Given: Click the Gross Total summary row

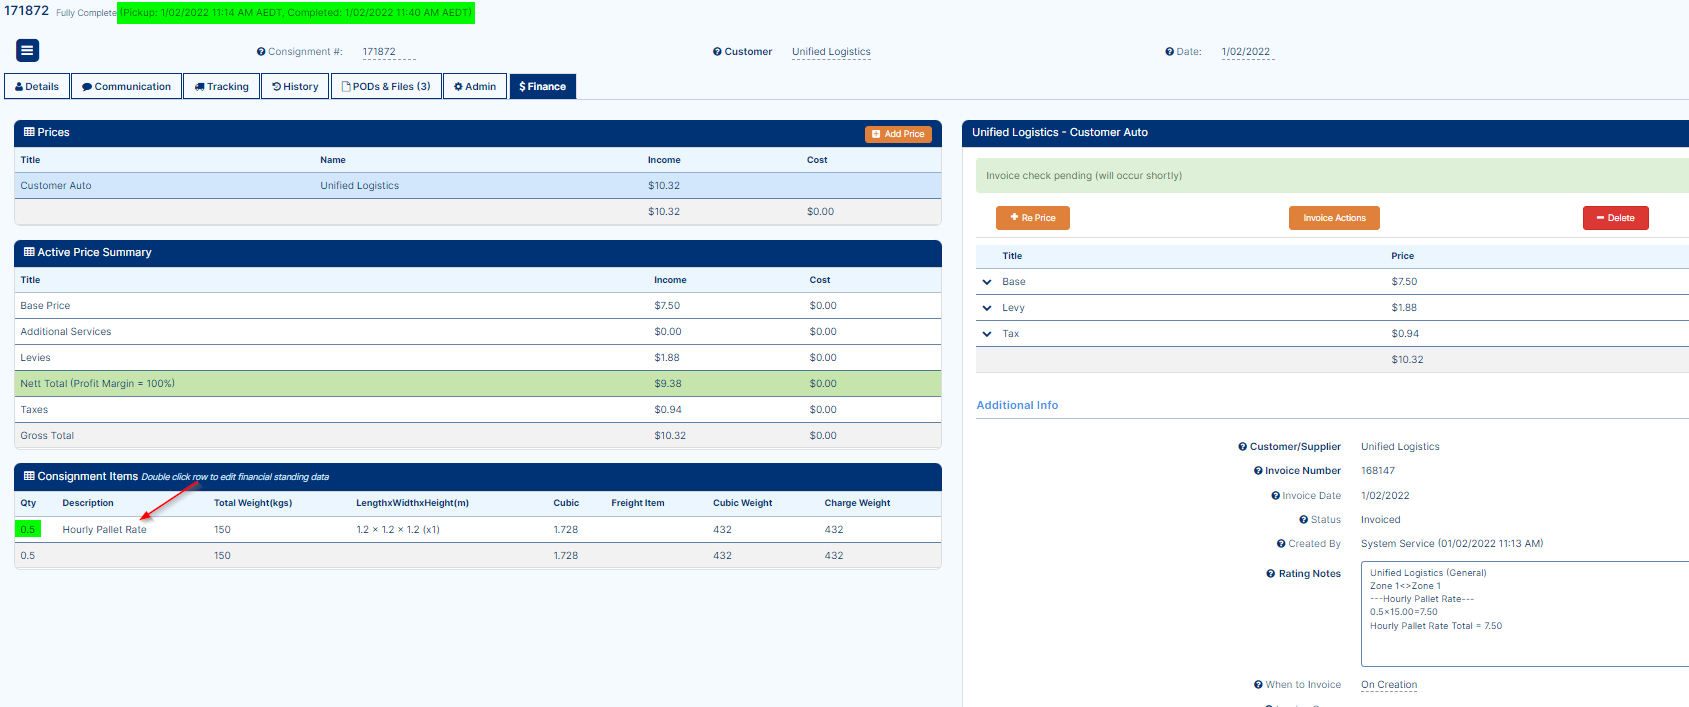Looking at the screenshot, I should pos(478,436).
